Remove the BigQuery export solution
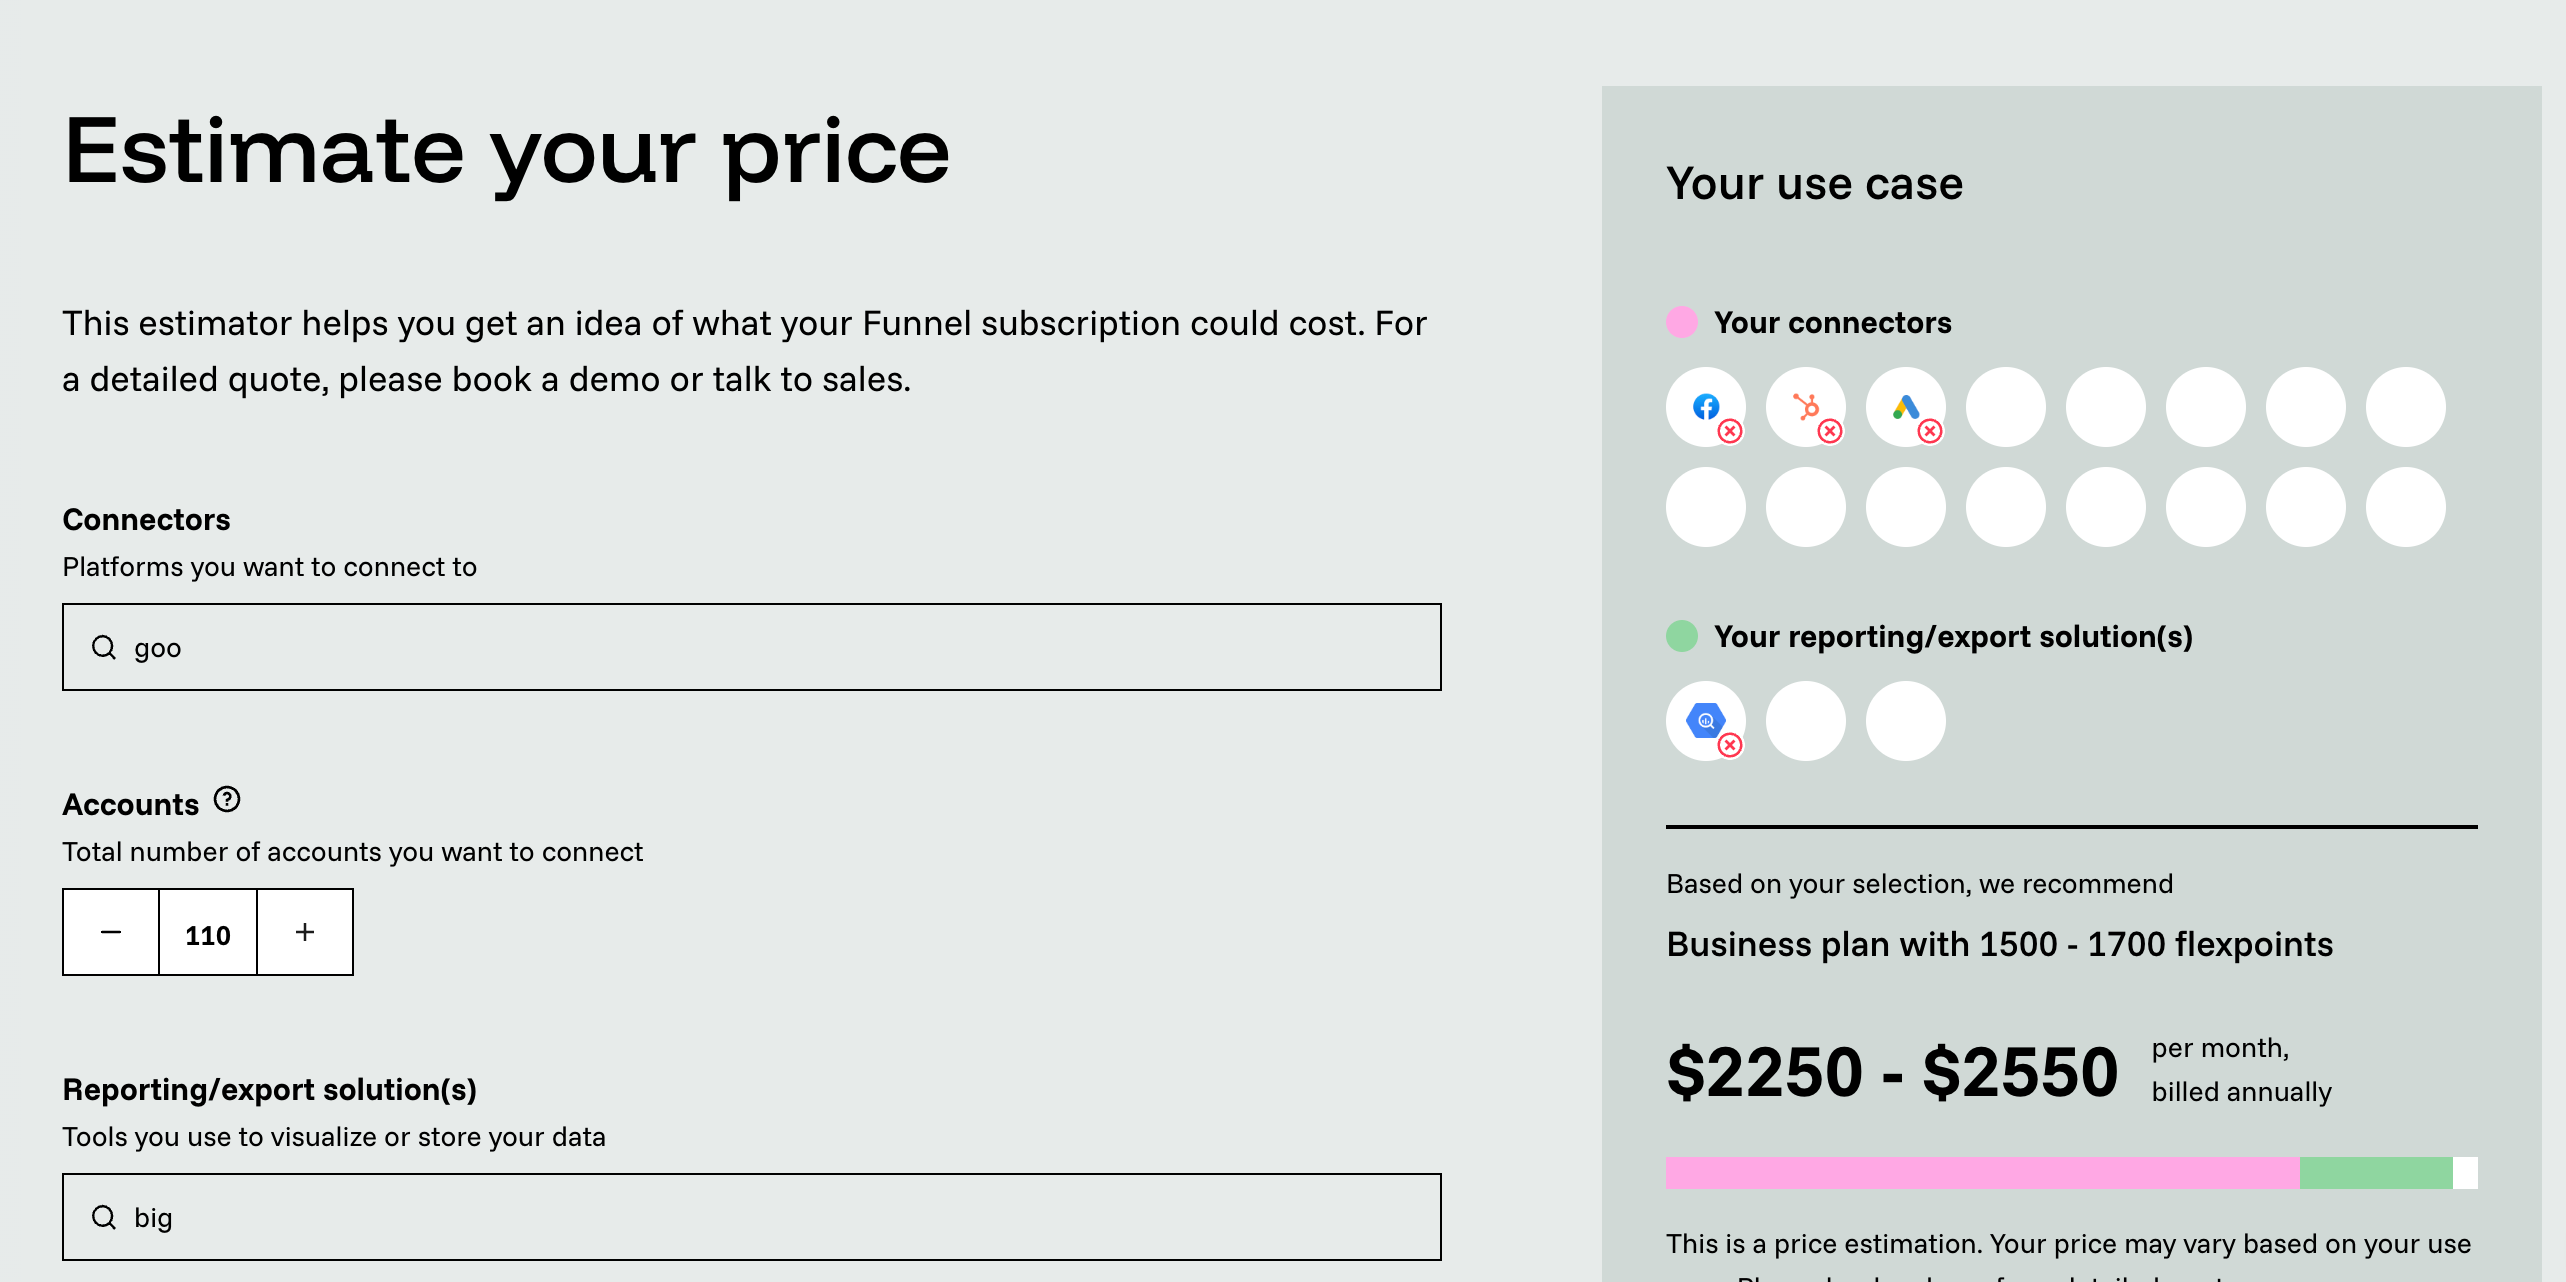 (1730, 745)
